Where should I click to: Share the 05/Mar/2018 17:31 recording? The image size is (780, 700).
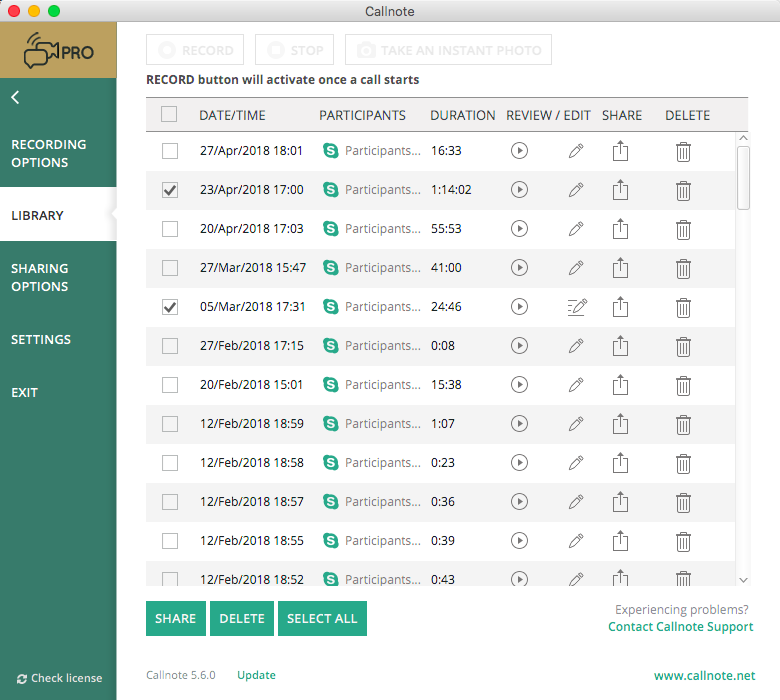click(620, 307)
